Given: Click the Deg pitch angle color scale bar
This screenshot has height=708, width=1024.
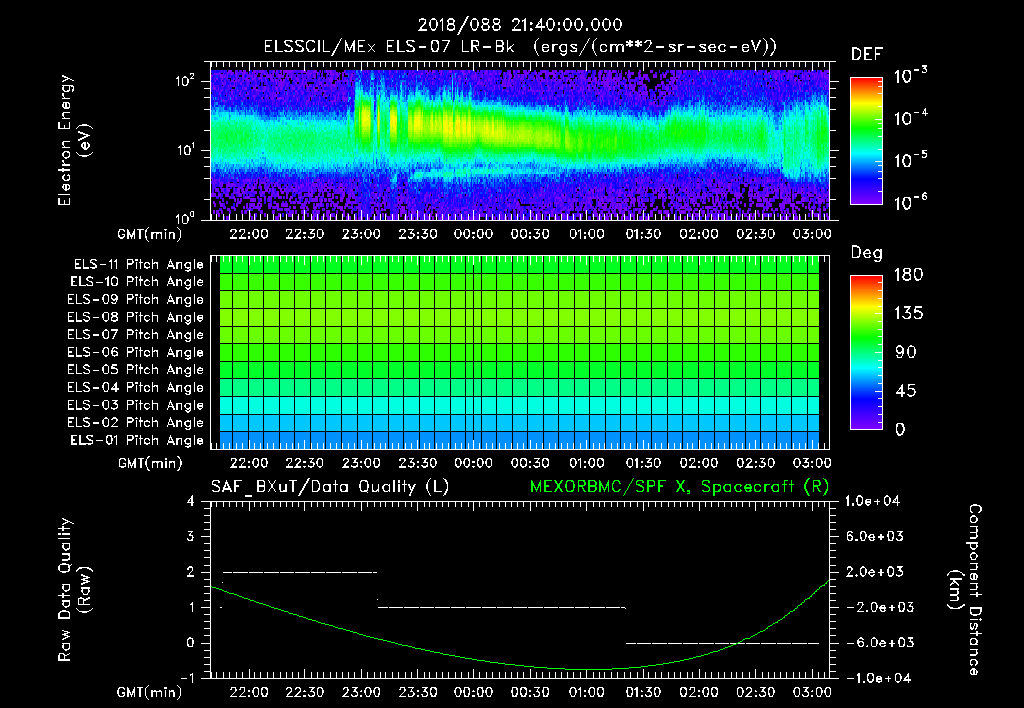Looking at the screenshot, I should point(866,353).
